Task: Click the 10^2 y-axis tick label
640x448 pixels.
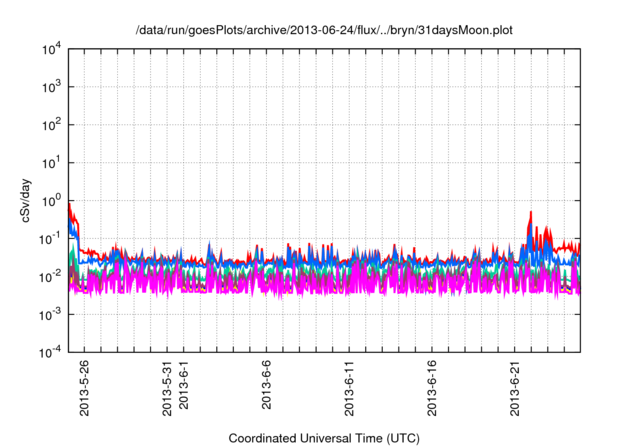Action: click(51, 125)
